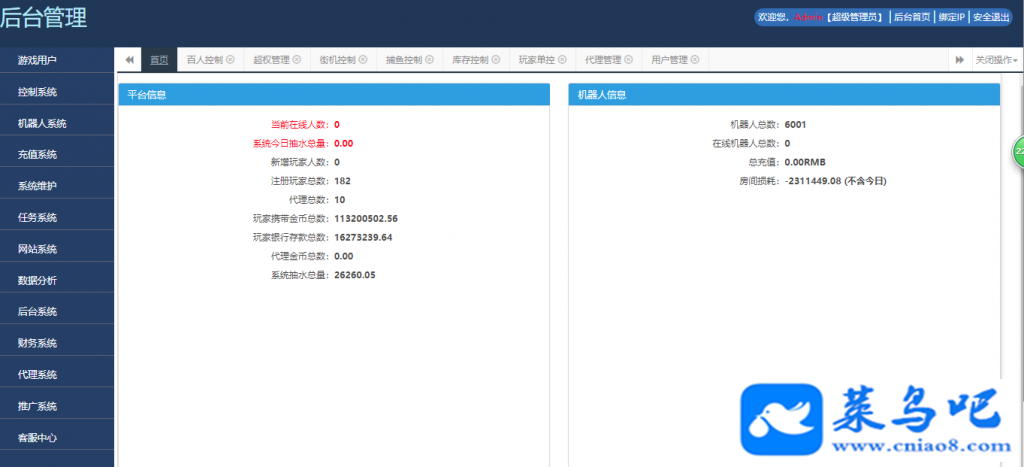Close the 捕鱼控制 tab with its x icon

pos(430,59)
